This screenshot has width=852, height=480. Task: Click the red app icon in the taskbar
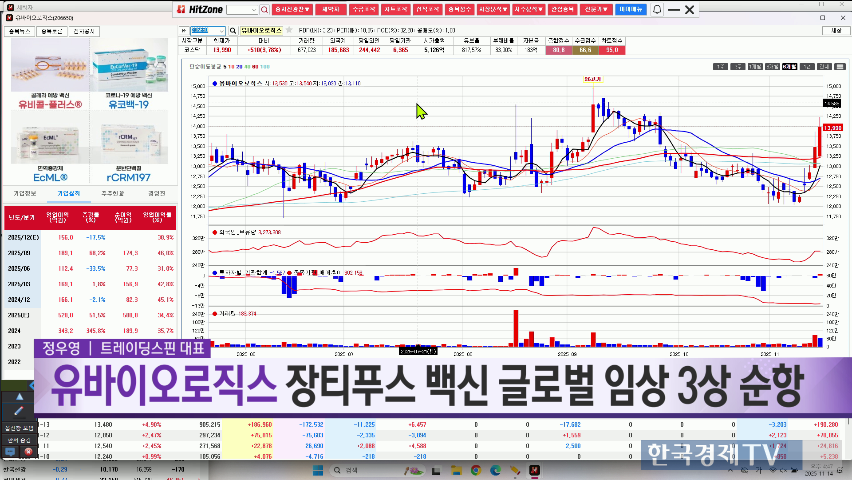pyautogui.click(x=534, y=469)
